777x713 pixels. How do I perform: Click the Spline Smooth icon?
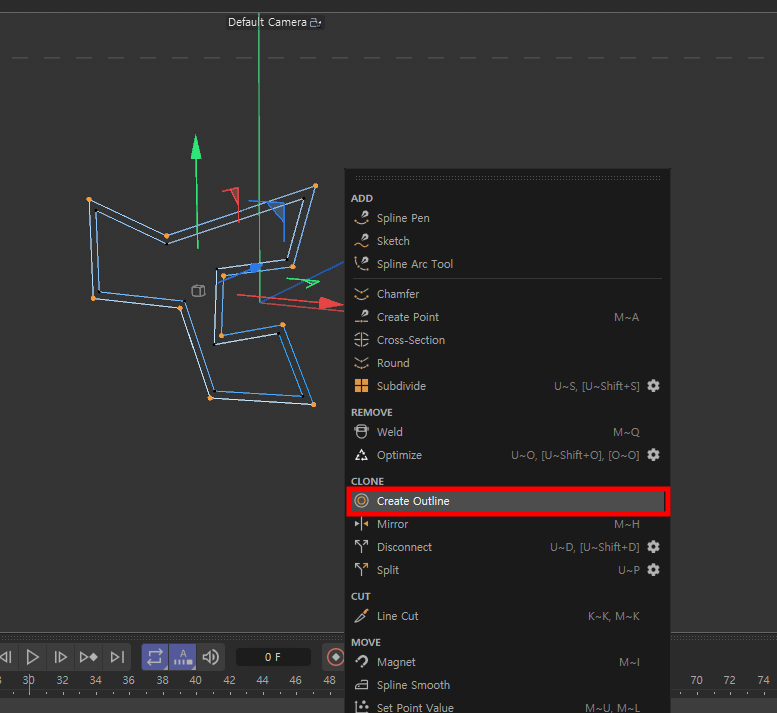point(362,685)
